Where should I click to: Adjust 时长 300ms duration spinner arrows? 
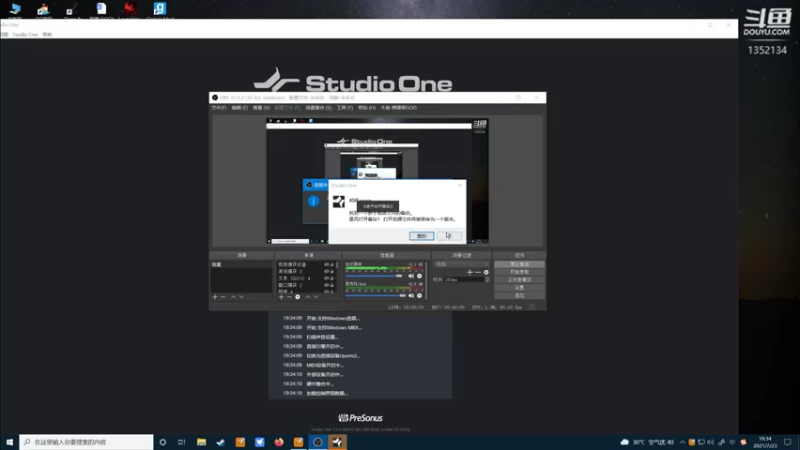click(x=487, y=280)
